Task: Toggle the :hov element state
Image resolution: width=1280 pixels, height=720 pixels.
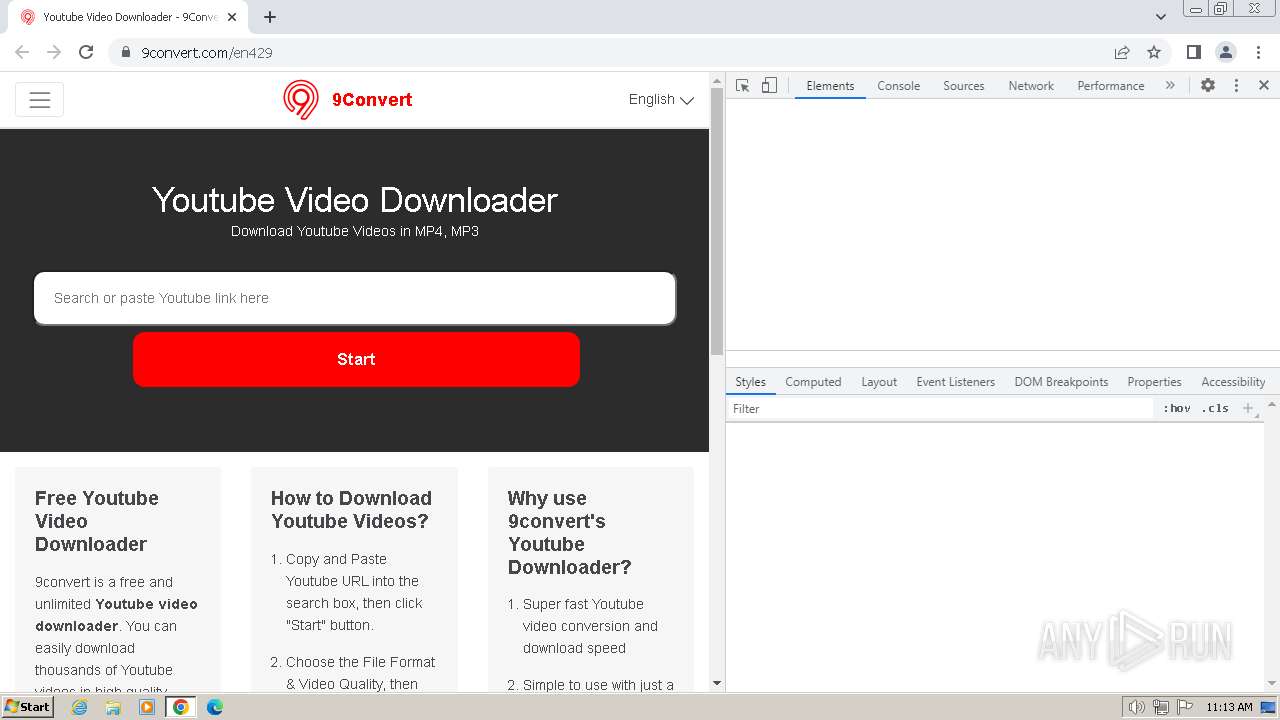Action: coord(1177,409)
